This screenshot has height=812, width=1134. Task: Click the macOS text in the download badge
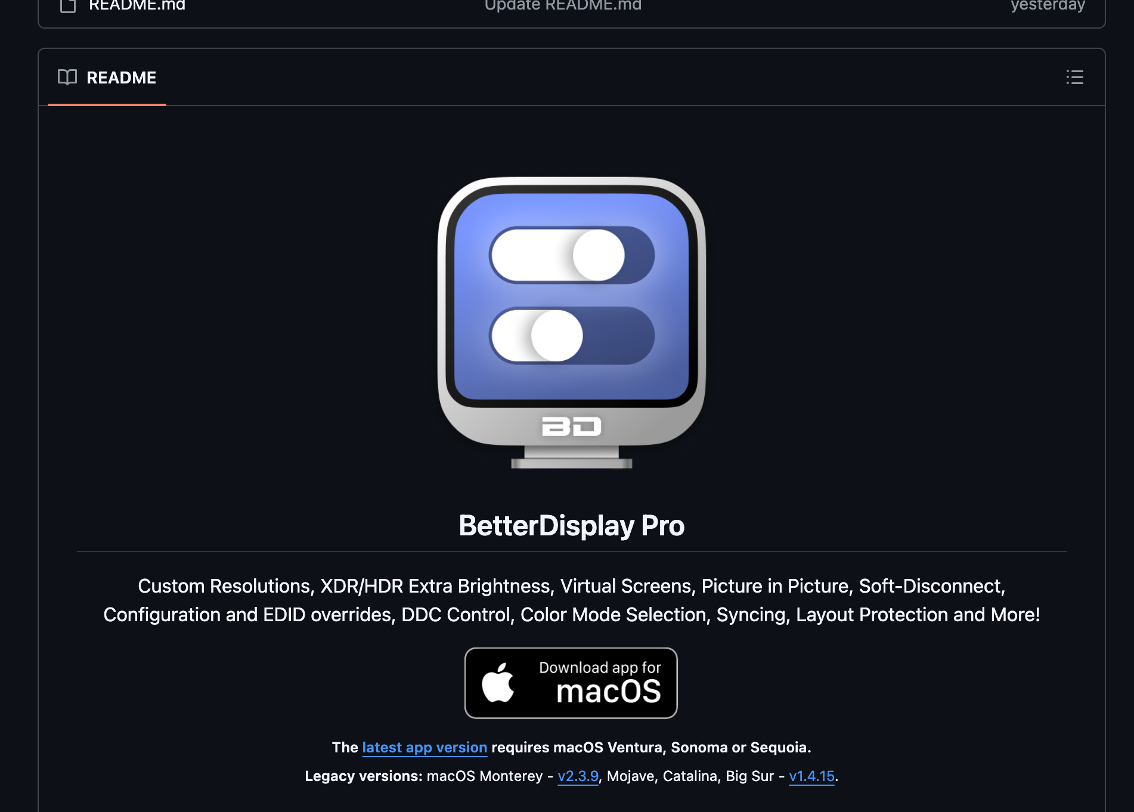(x=608, y=691)
